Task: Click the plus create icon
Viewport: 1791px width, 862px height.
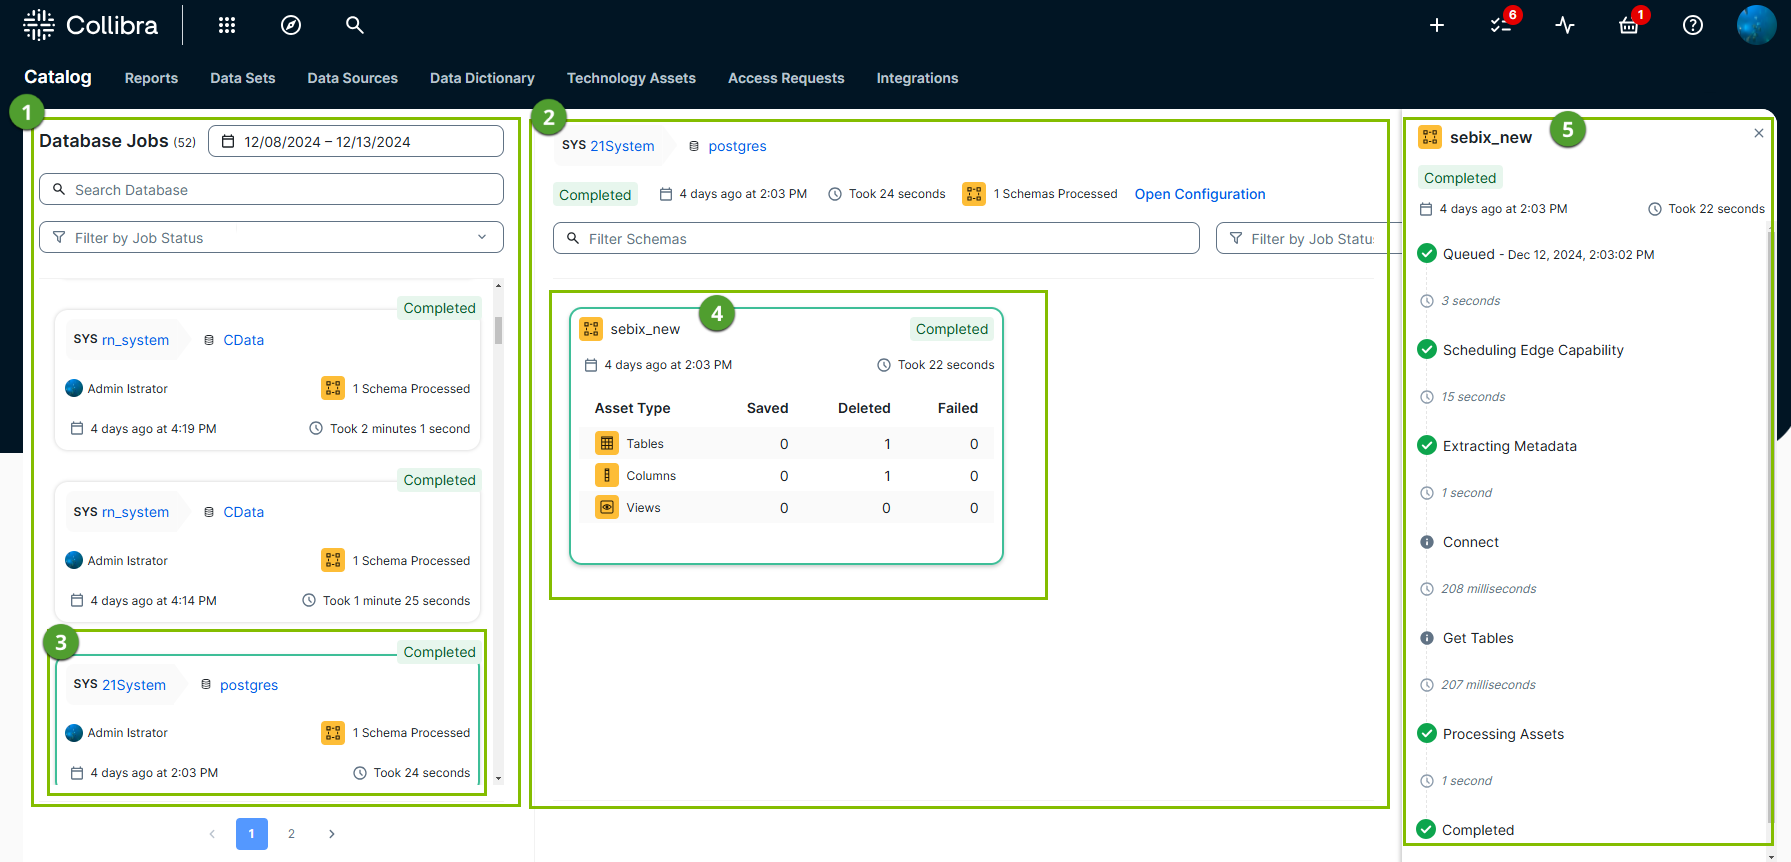Action: pyautogui.click(x=1436, y=25)
